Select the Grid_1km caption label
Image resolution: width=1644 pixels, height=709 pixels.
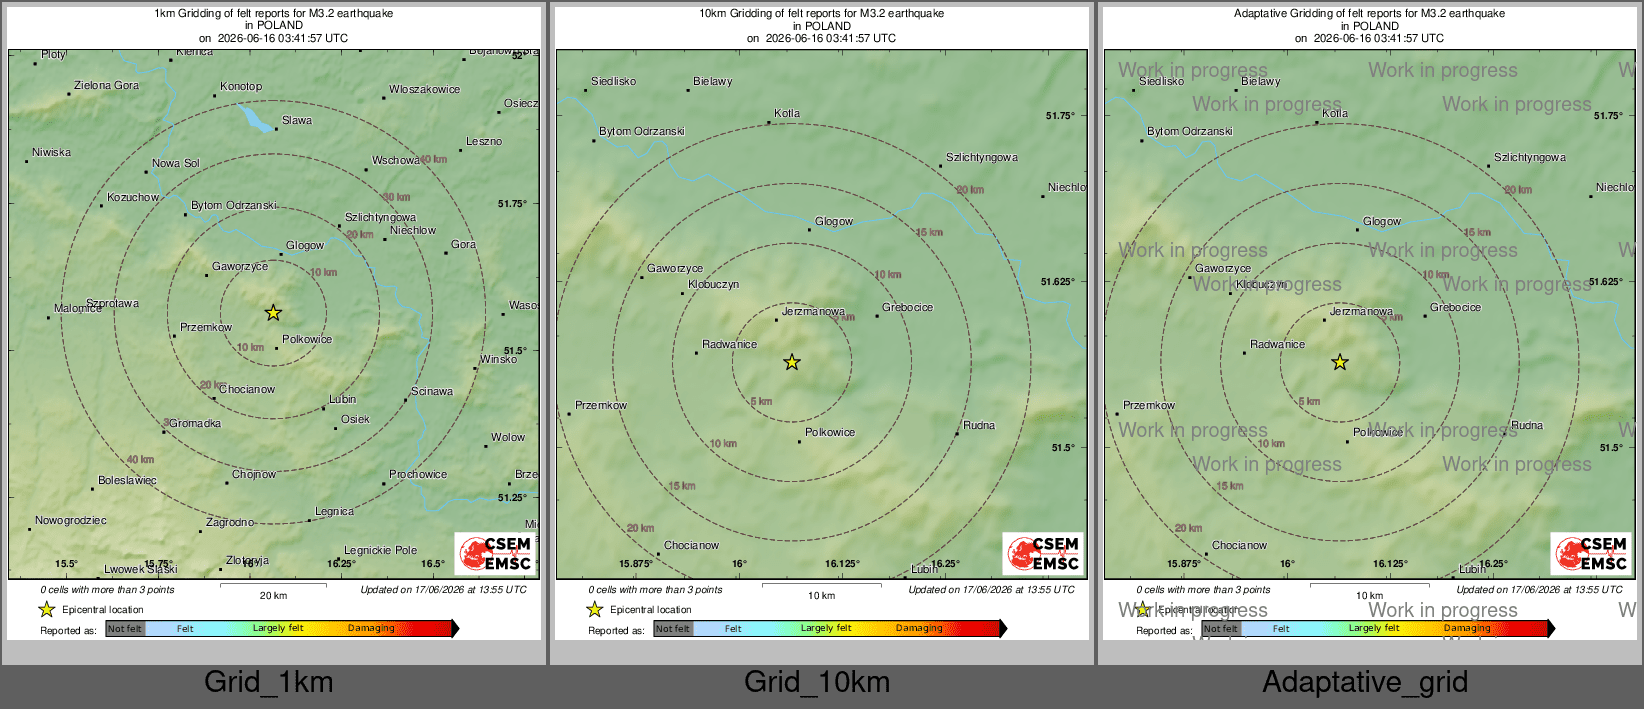click(x=269, y=682)
